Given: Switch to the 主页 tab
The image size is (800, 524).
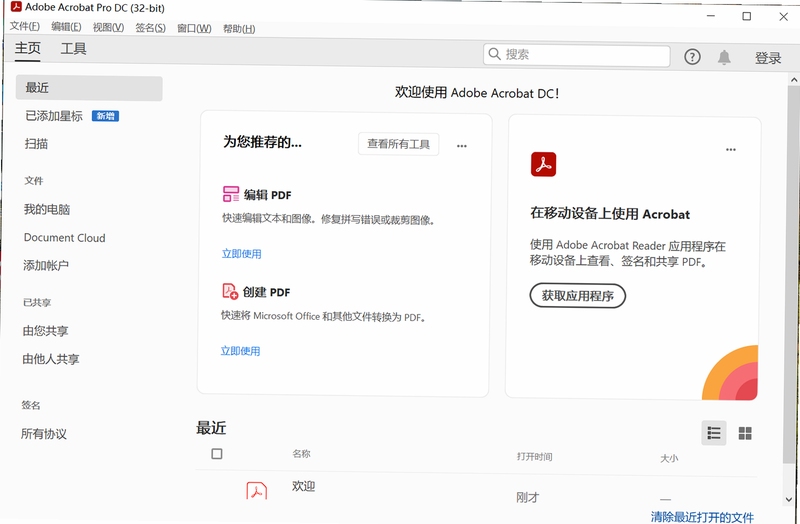Looking at the screenshot, I should (28, 48).
